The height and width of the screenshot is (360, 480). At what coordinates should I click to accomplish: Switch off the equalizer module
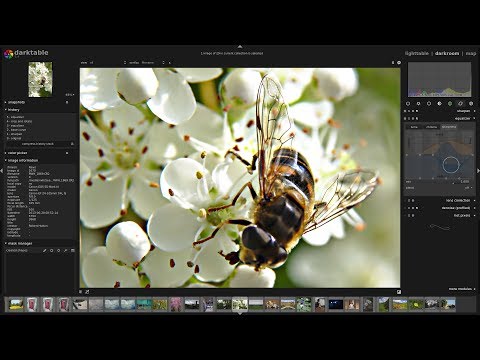[405, 118]
